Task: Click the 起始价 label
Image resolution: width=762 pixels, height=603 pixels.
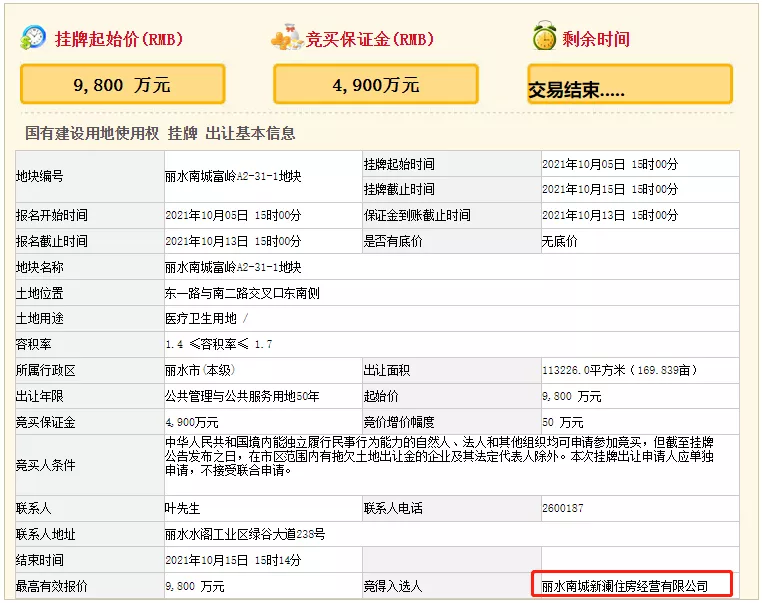Action: point(381,396)
